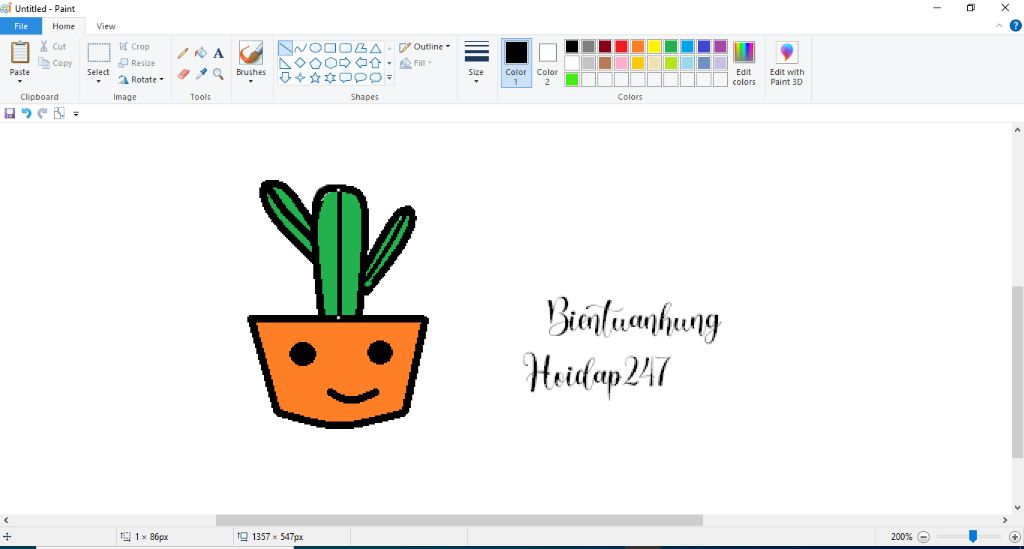The width and height of the screenshot is (1024, 549).
Task: Click the zoom slider handle
Action: [973, 536]
